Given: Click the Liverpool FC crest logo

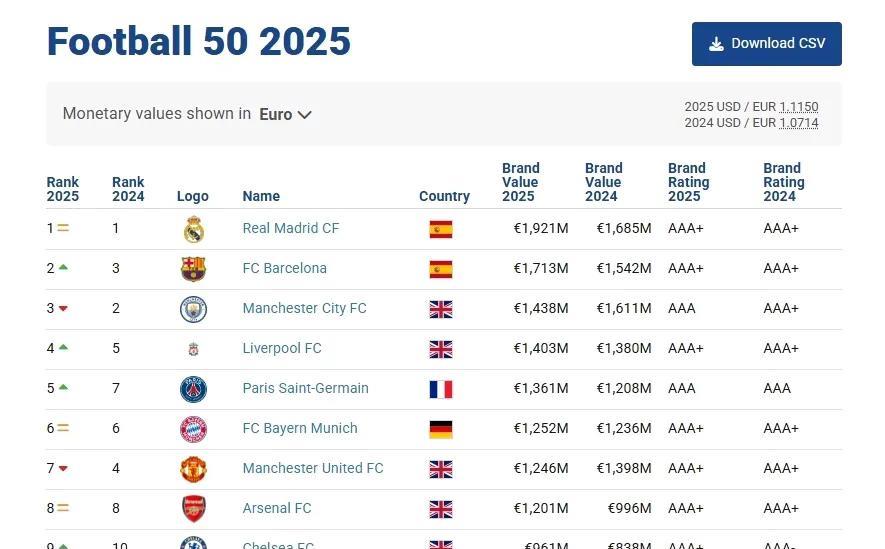Looking at the screenshot, I should click(x=193, y=349).
